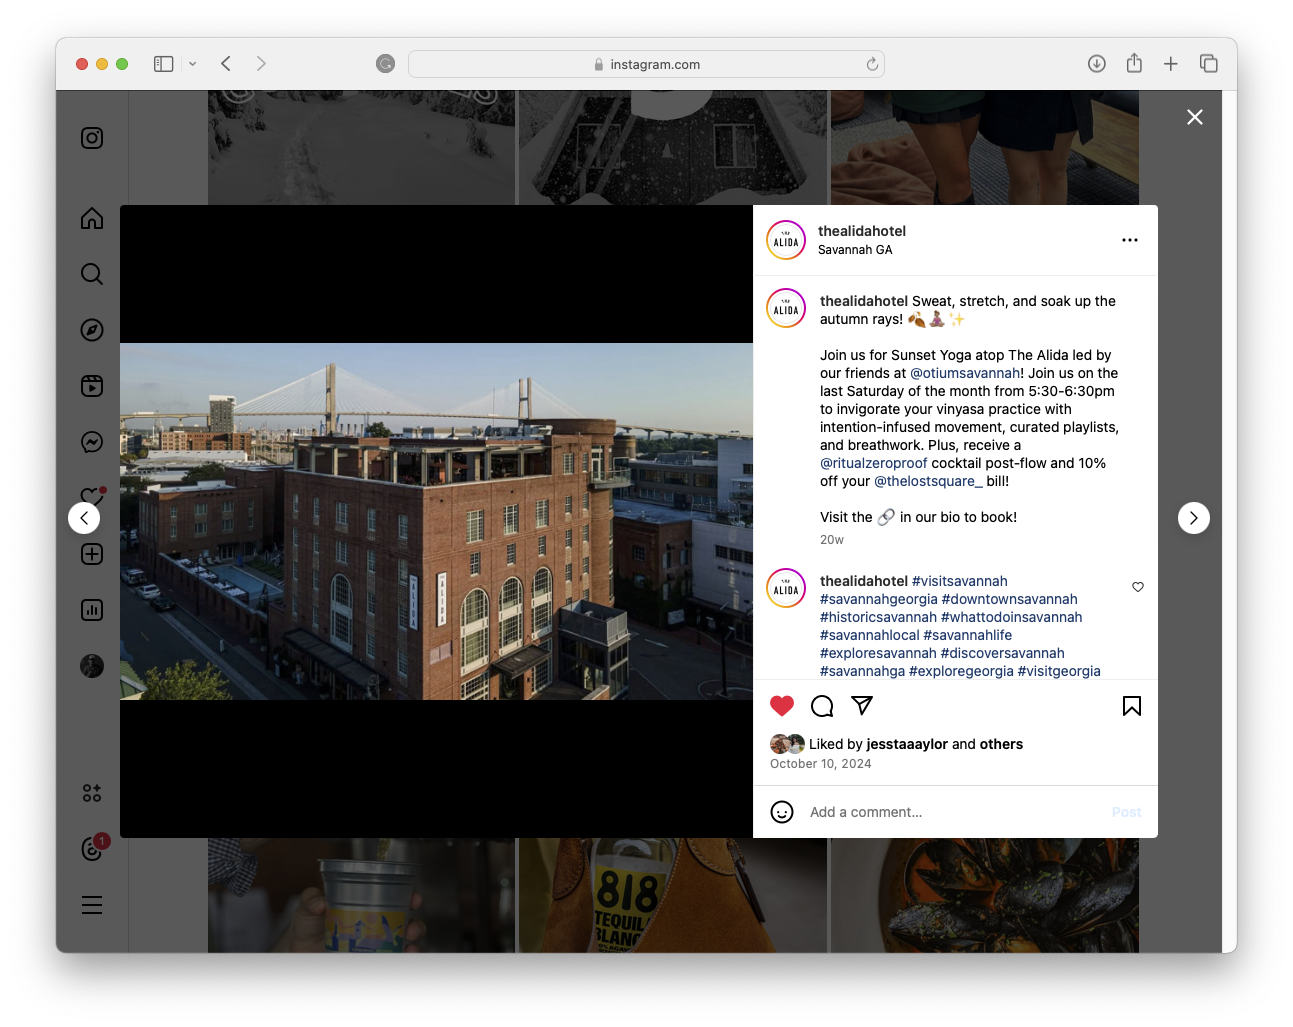Screen dimensions: 1293x1027
Task: Open Create new post plus icon
Action: (x=92, y=554)
